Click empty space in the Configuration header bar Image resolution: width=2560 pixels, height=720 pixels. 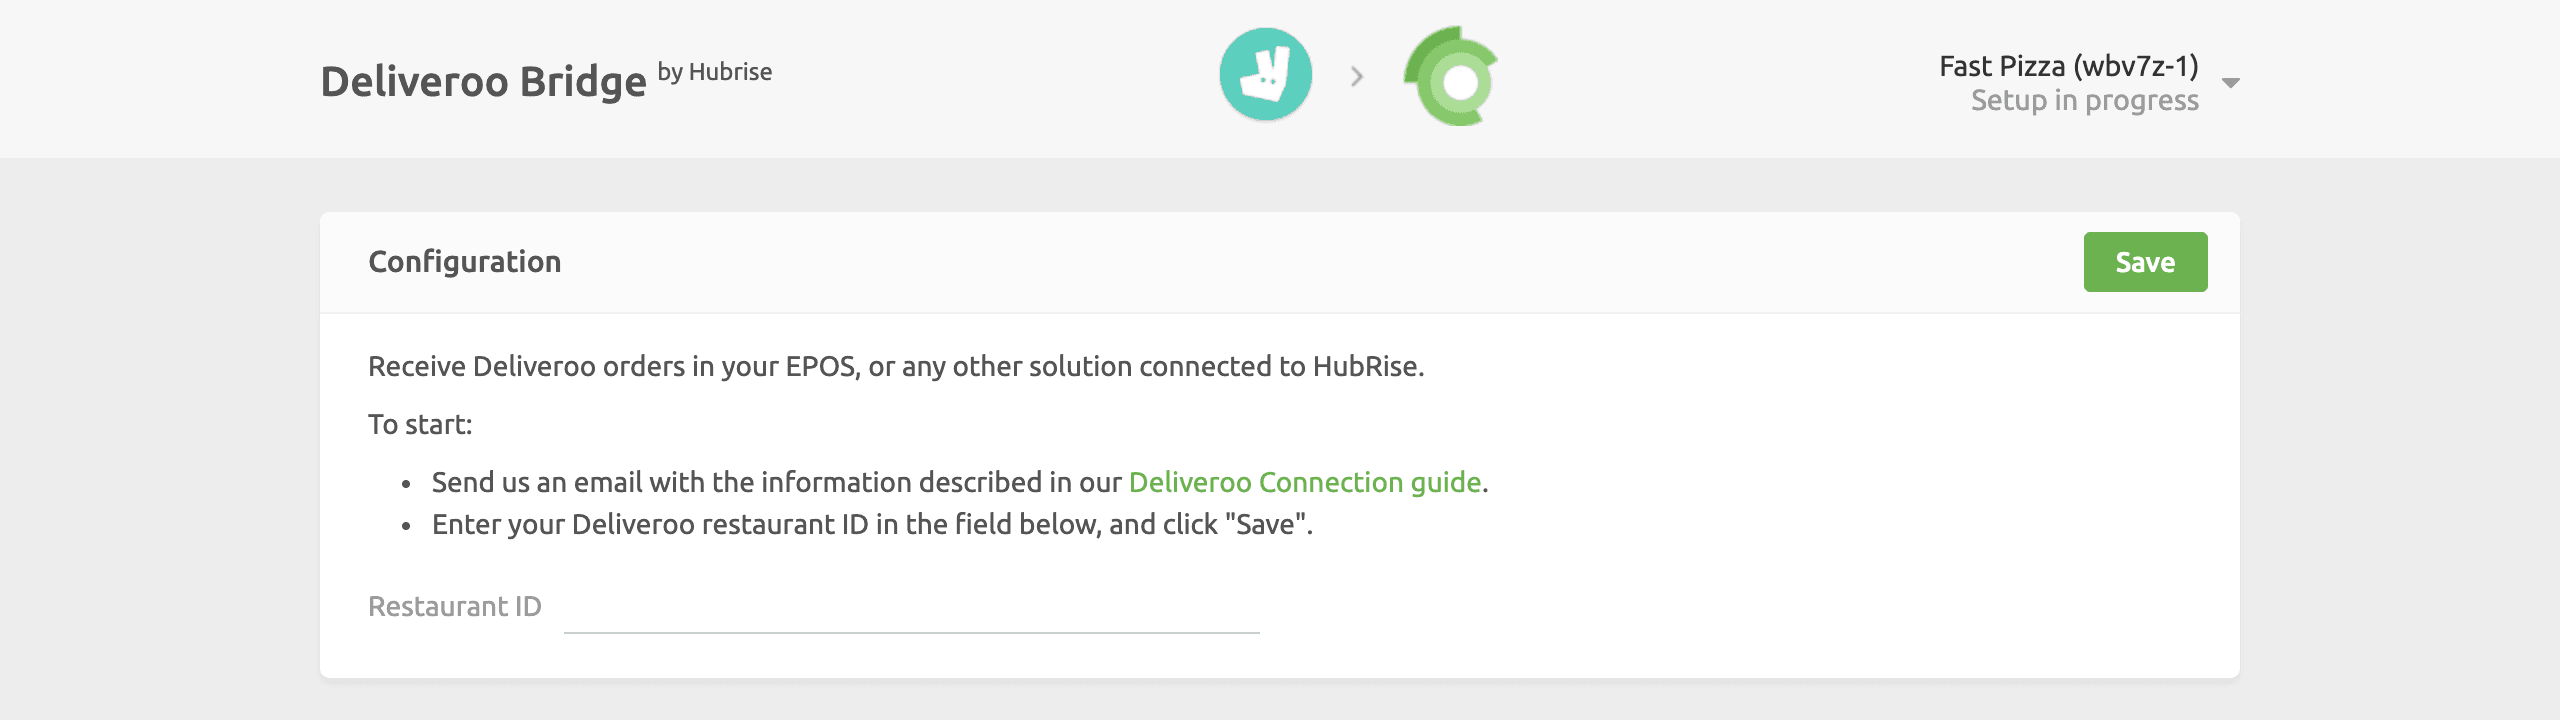click(1300, 262)
